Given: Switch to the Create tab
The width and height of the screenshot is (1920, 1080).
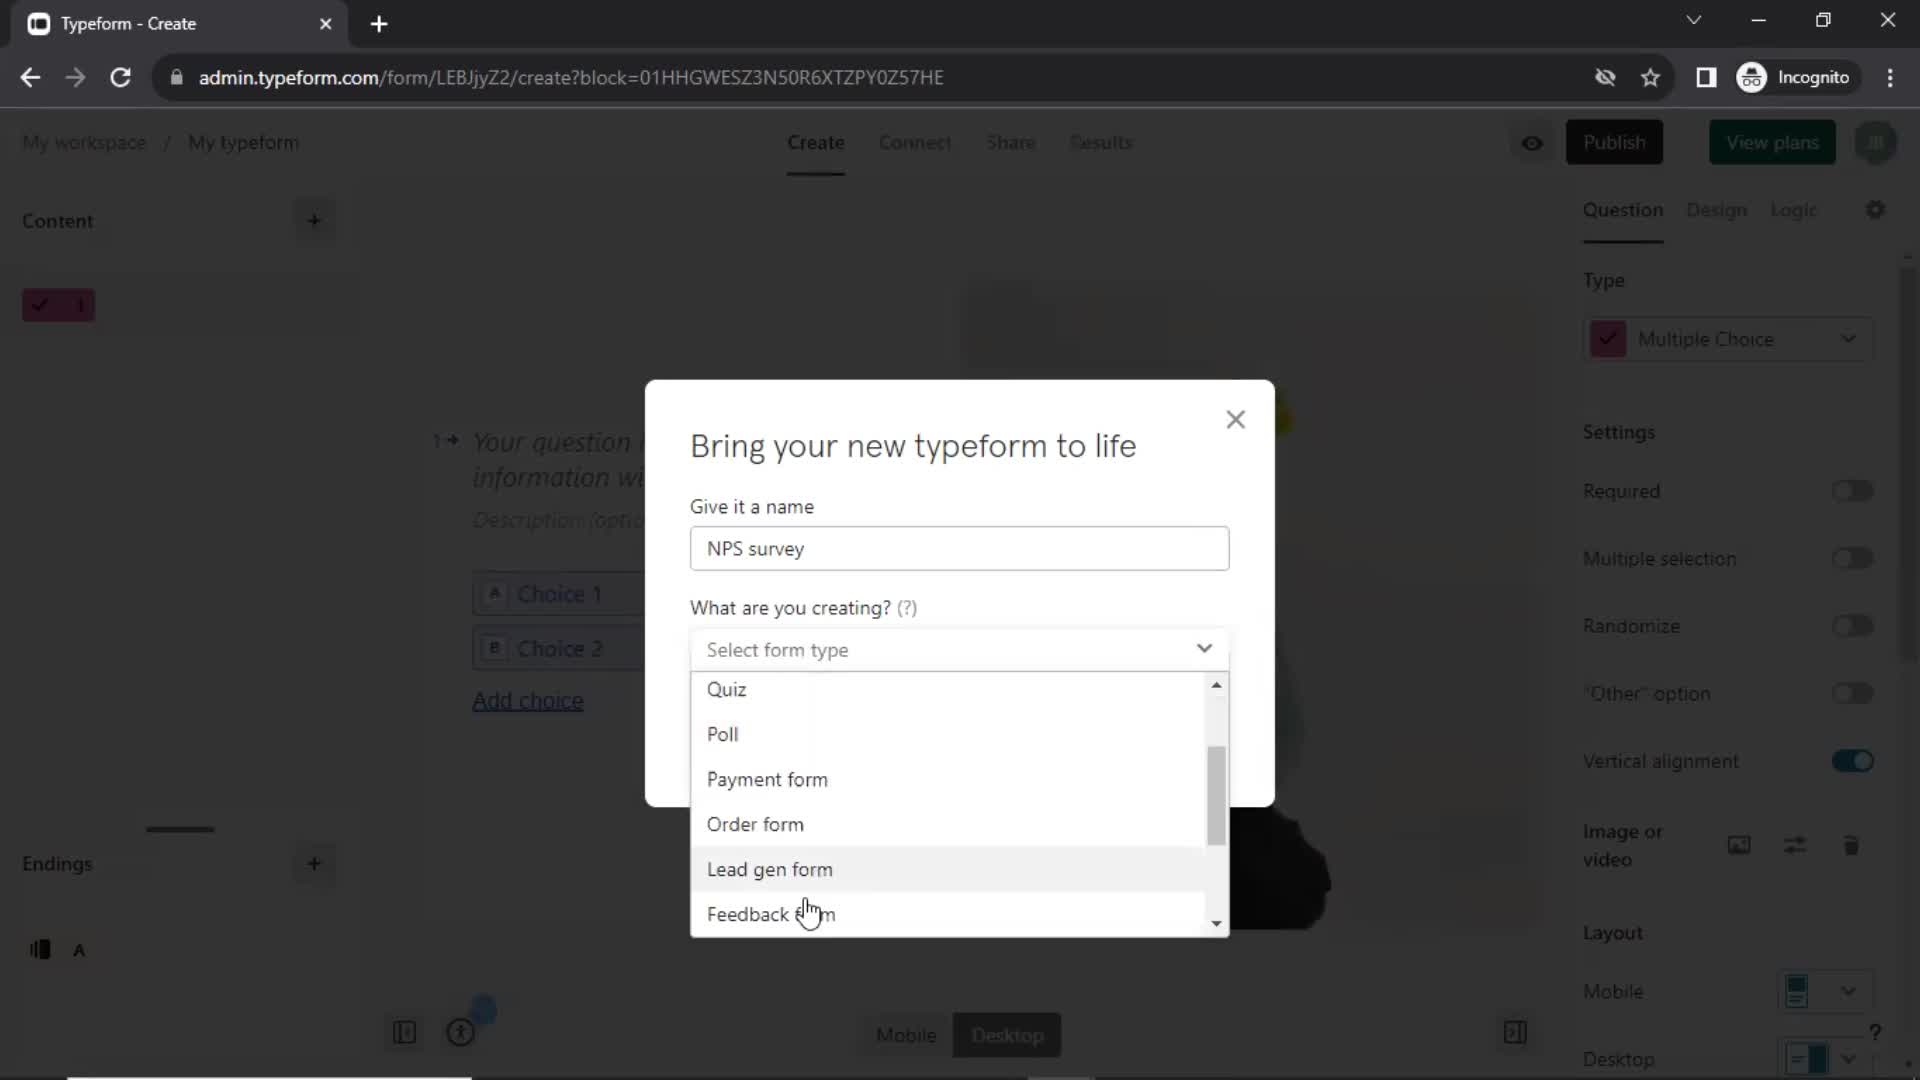Looking at the screenshot, I should 815,142.
